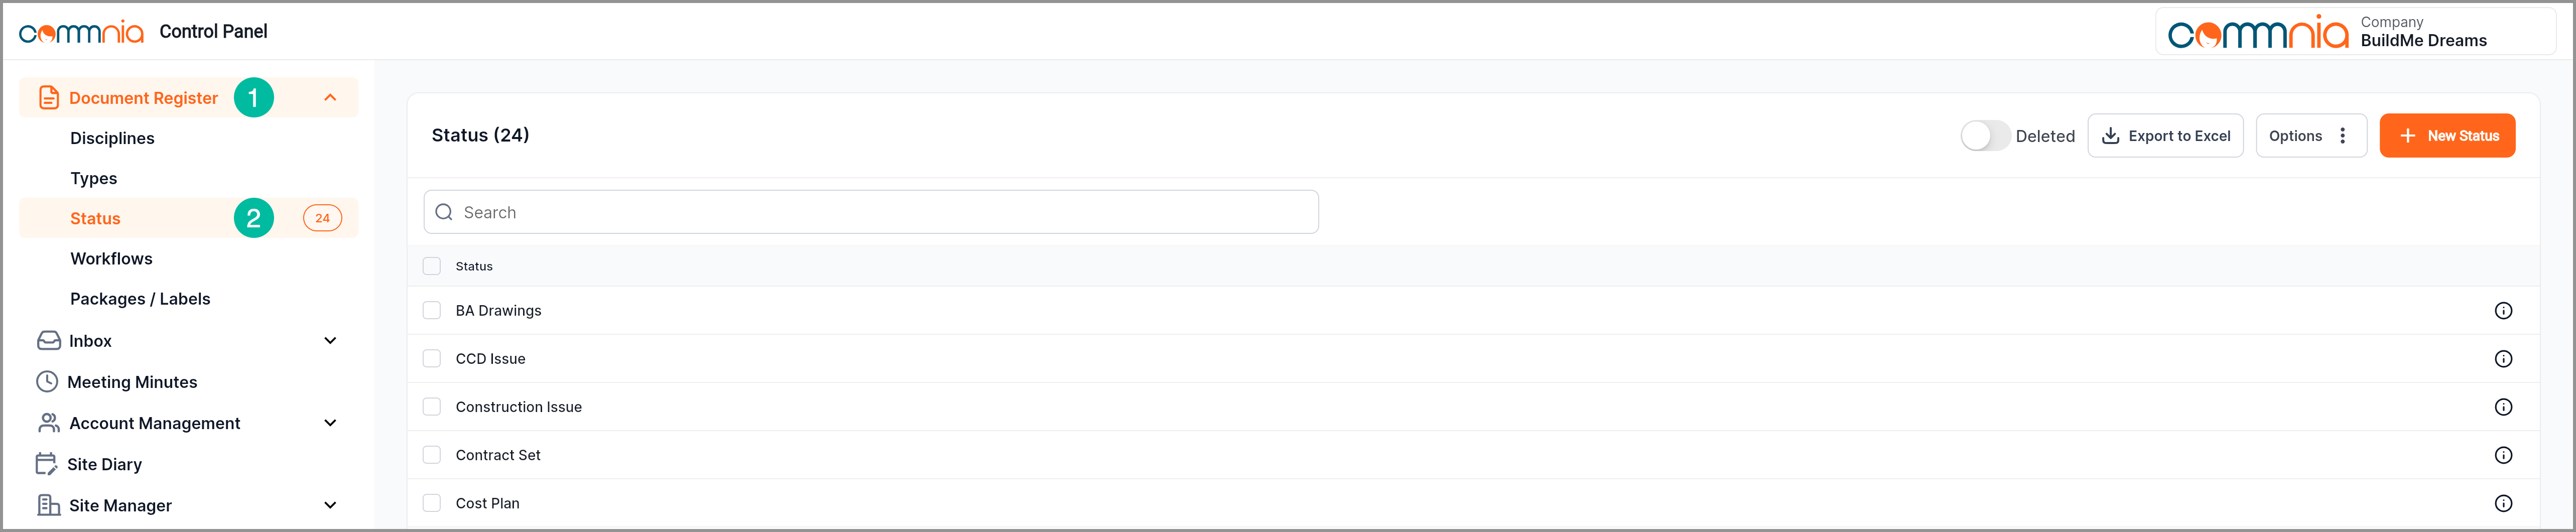The image size is (2576, 532).
Task: Click into the Search field
Action: pyautogui.click(x=870, y=213)
